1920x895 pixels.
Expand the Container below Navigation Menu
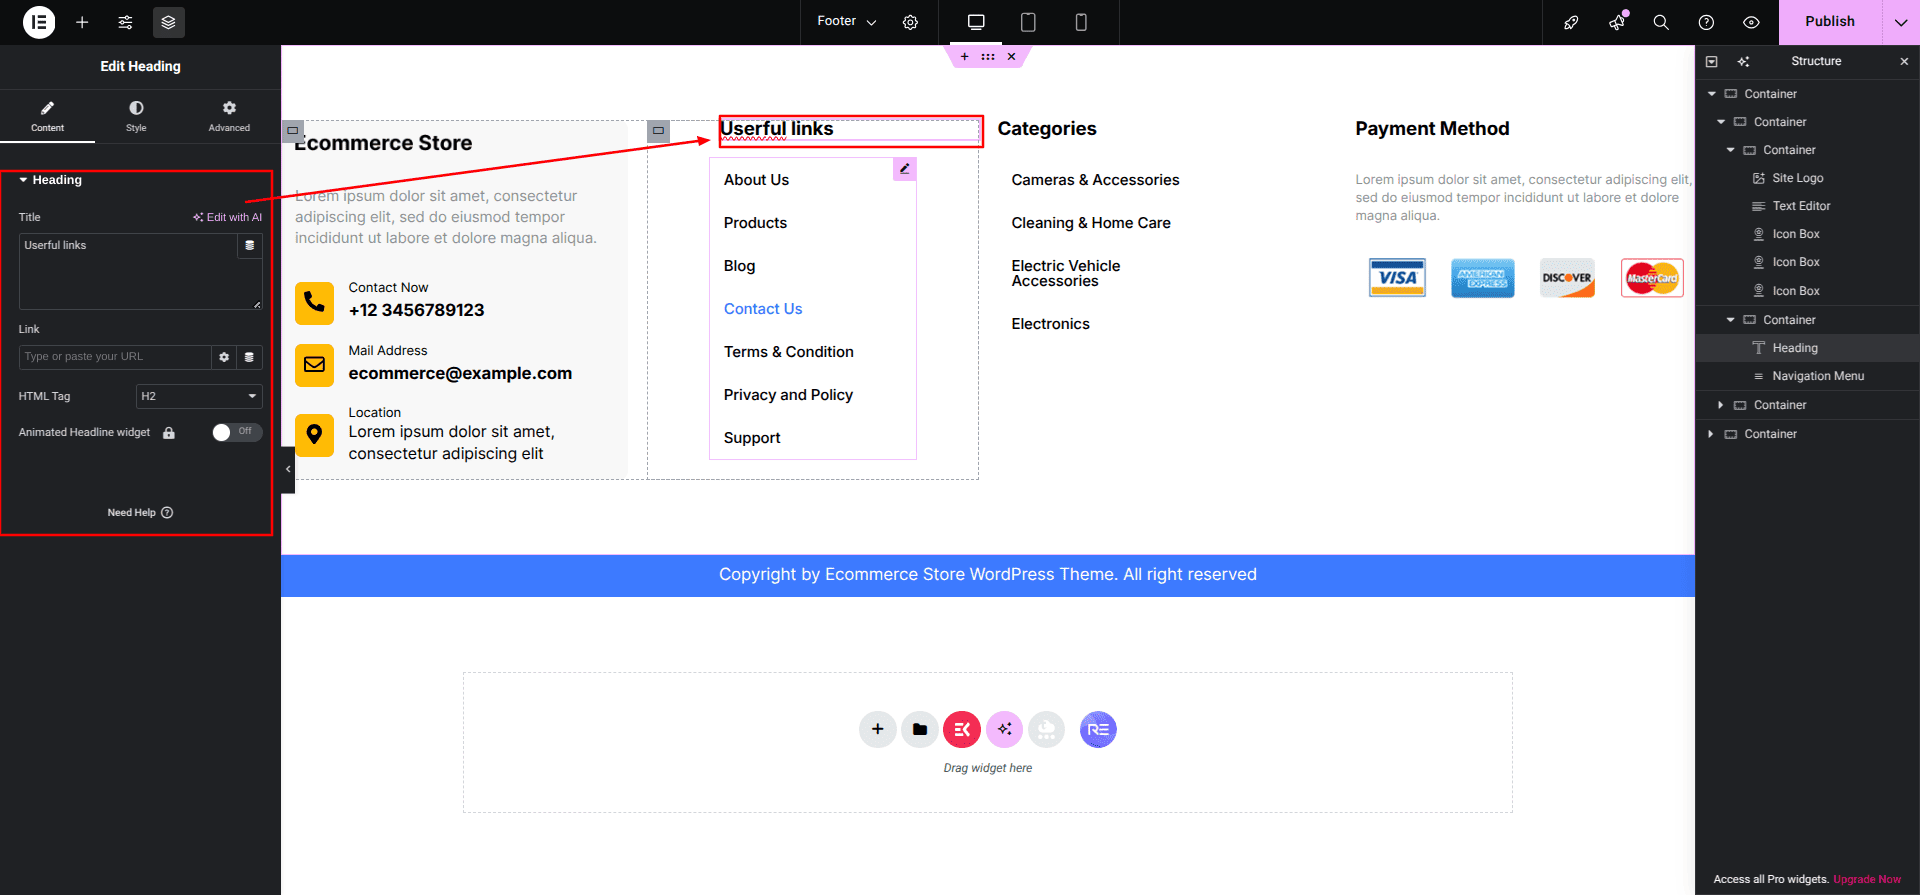(1720, 405)
